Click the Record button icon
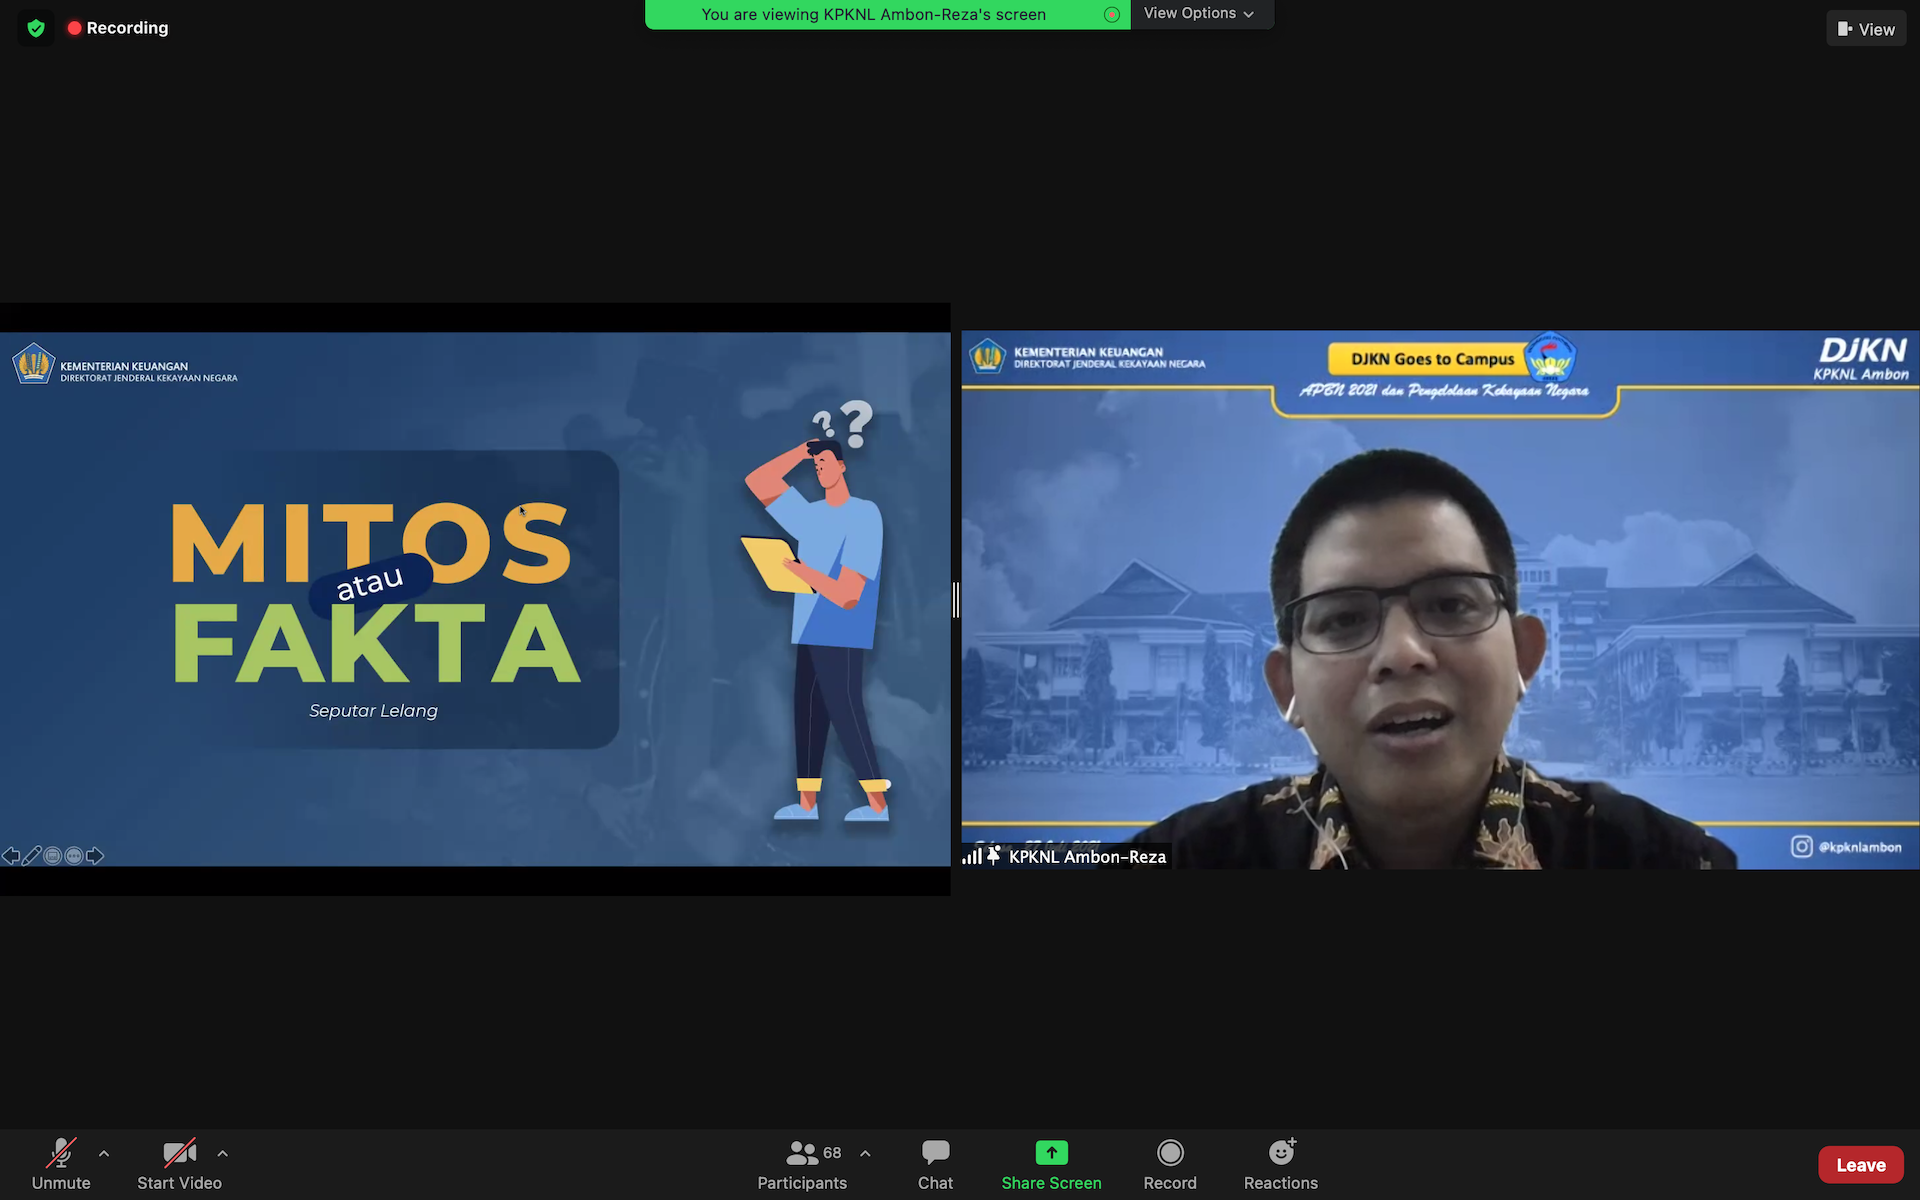Screen dimensions: 1920x1200 pyautogui.click(x=1170, y=1153)
